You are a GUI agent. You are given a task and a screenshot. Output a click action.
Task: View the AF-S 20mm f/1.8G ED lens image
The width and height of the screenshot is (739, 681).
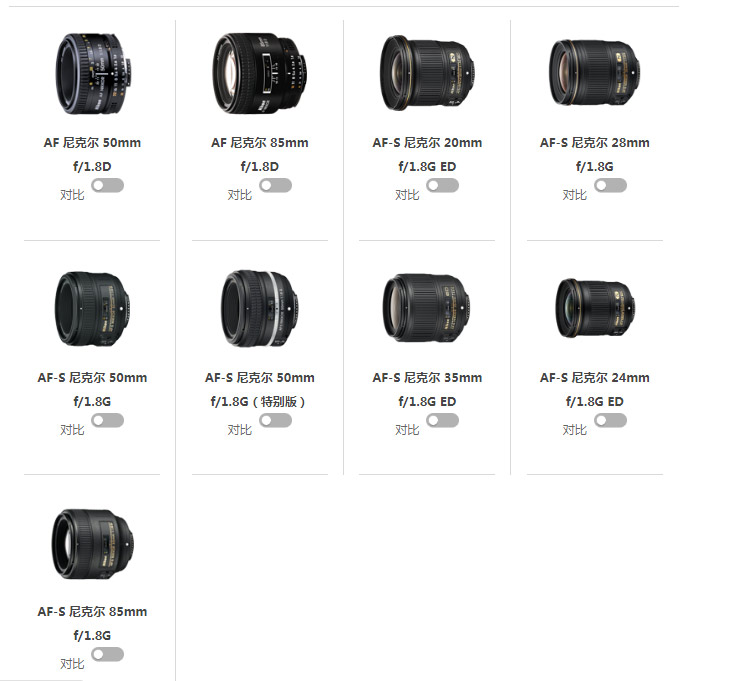click(x=427, y=73)
